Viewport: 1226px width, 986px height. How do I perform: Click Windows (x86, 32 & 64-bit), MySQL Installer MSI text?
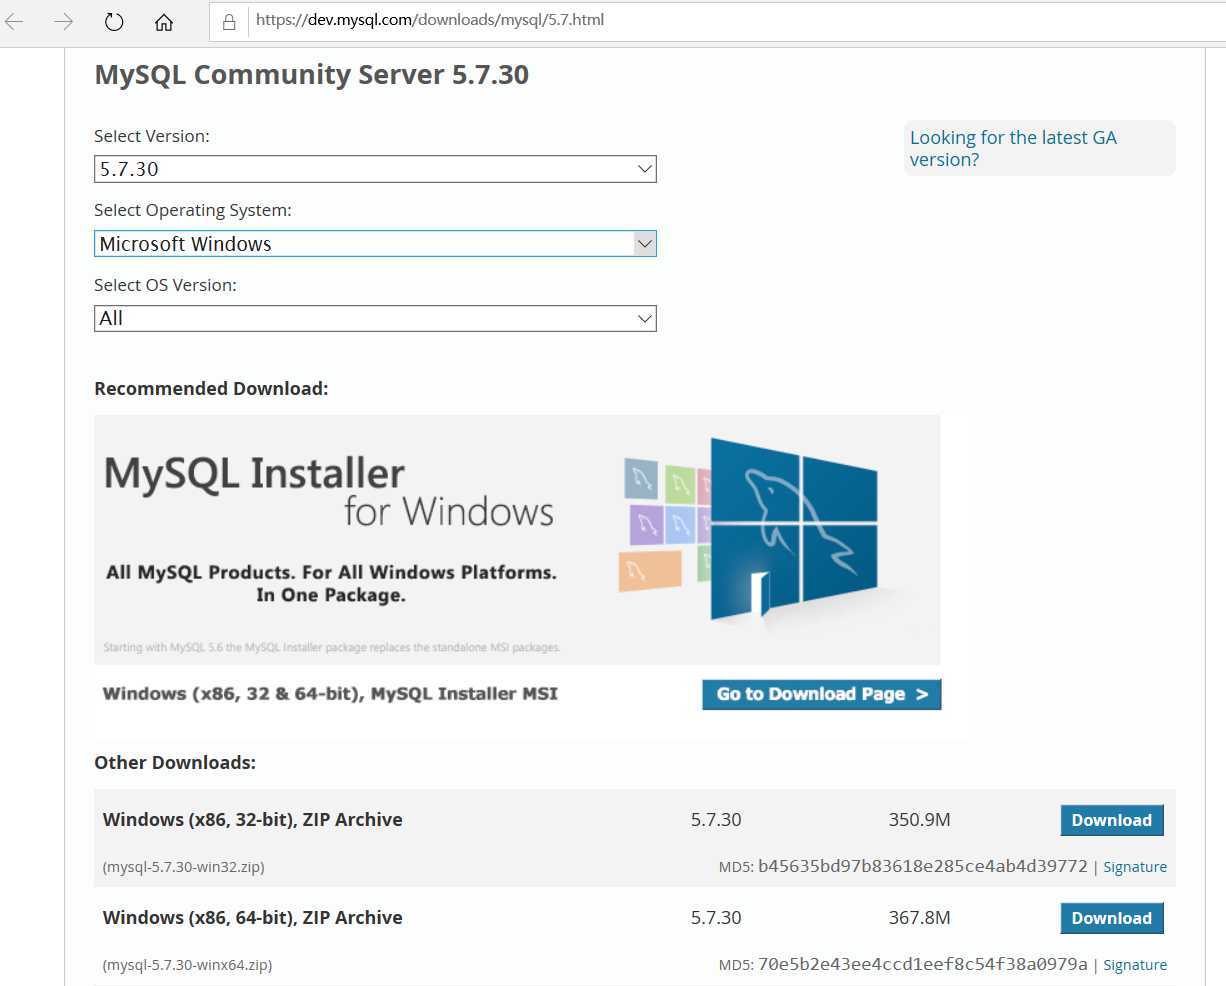[330, 694]
